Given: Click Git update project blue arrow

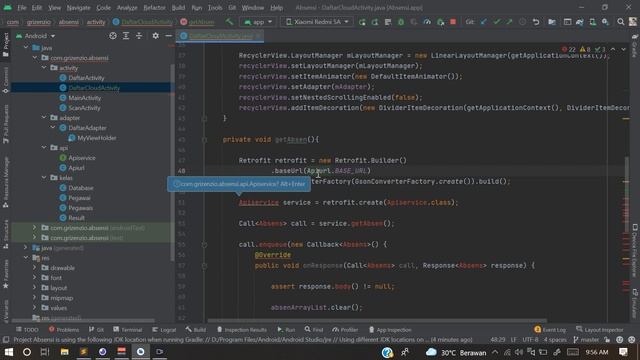Looking at the screenshot, I should pos(484,22).
